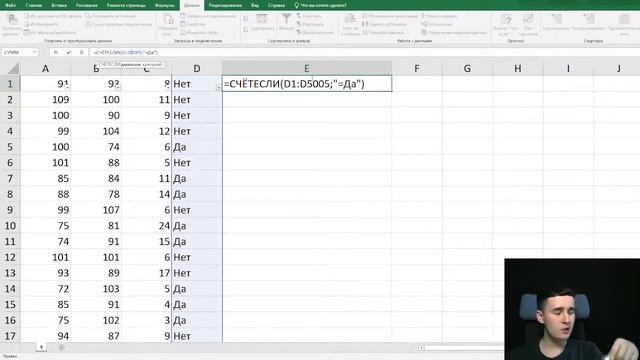Switch to the Вид tab
Image resolution: width=640 pixels, height=360 pixels.
pos(255,5)
